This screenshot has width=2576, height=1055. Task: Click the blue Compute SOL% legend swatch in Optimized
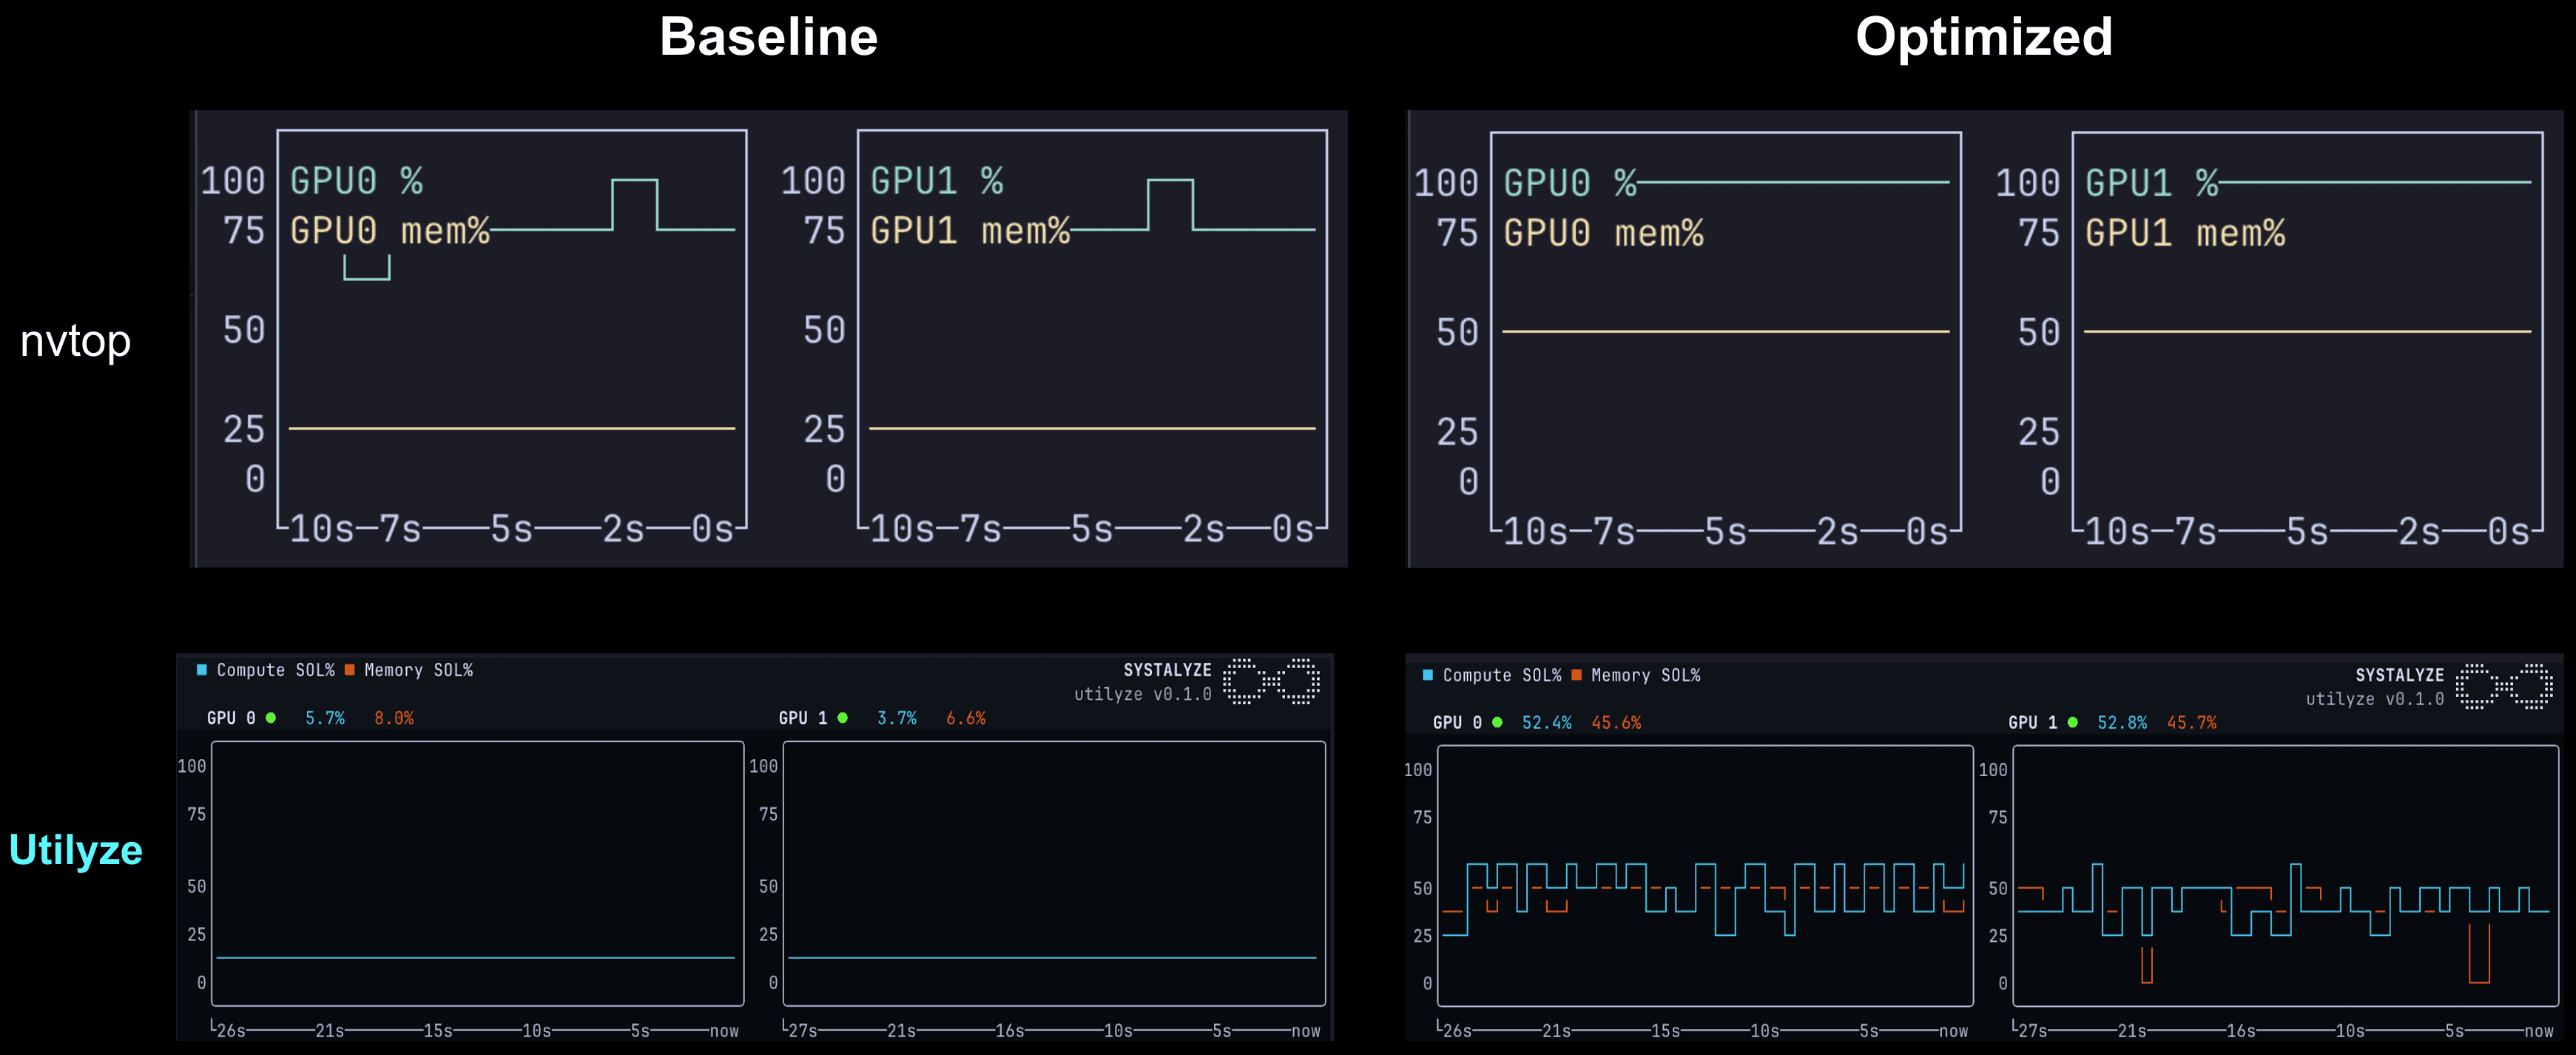pyautogui.click(x=1428, y=675)
